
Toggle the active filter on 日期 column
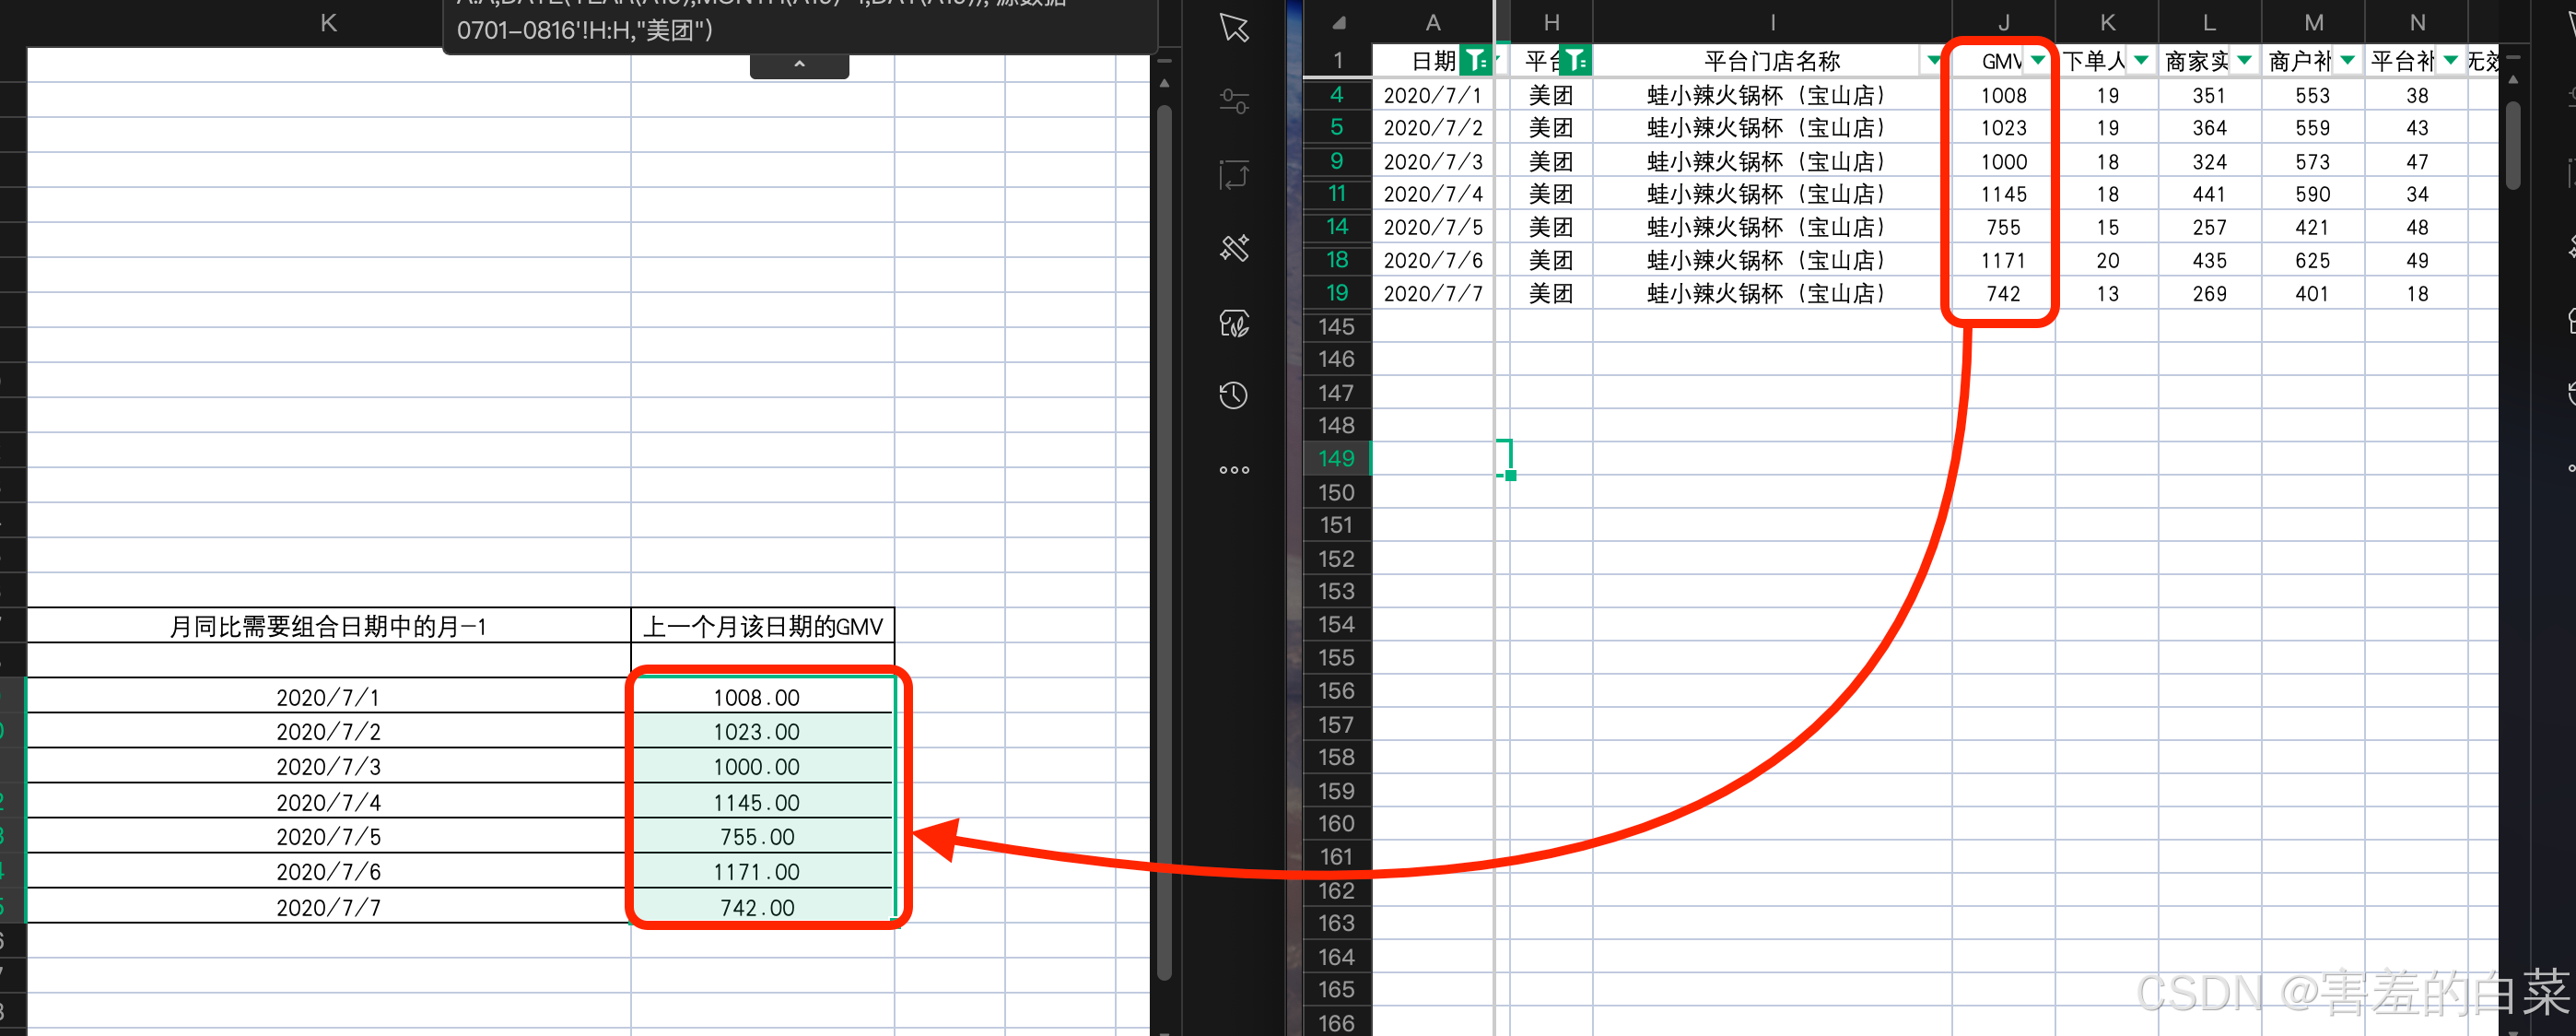(1475, 61)
